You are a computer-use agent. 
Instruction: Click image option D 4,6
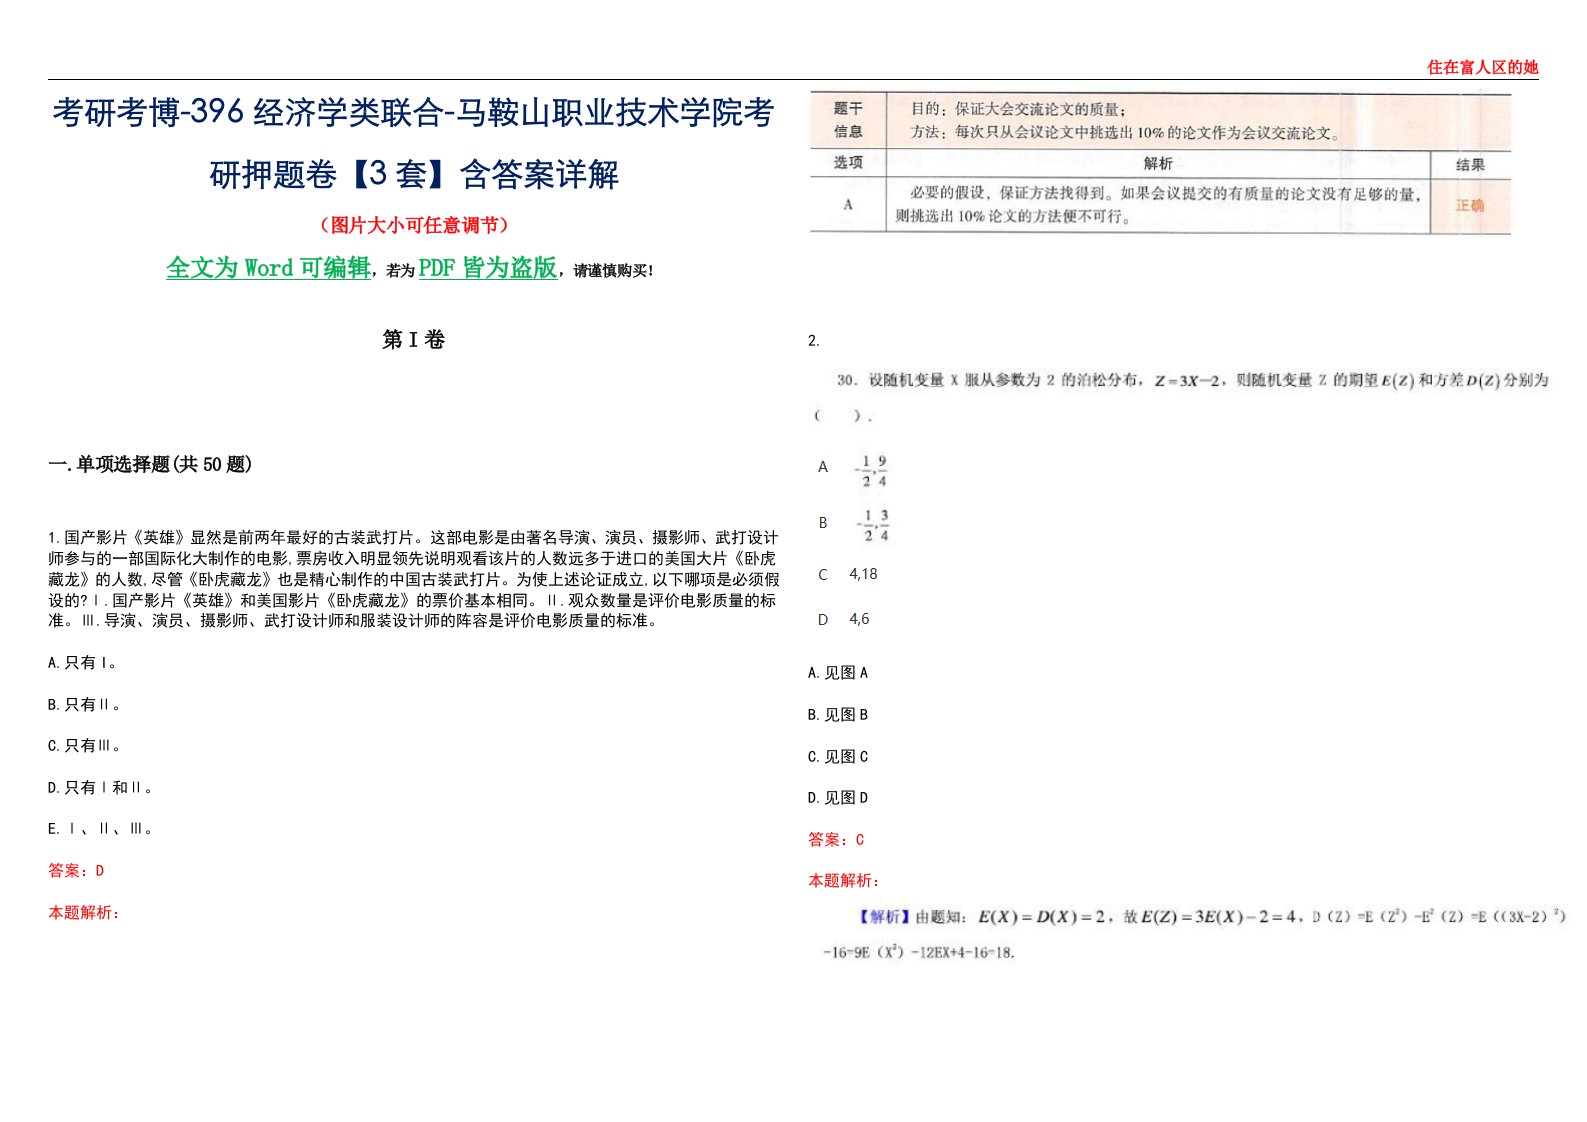pos(844,619)
